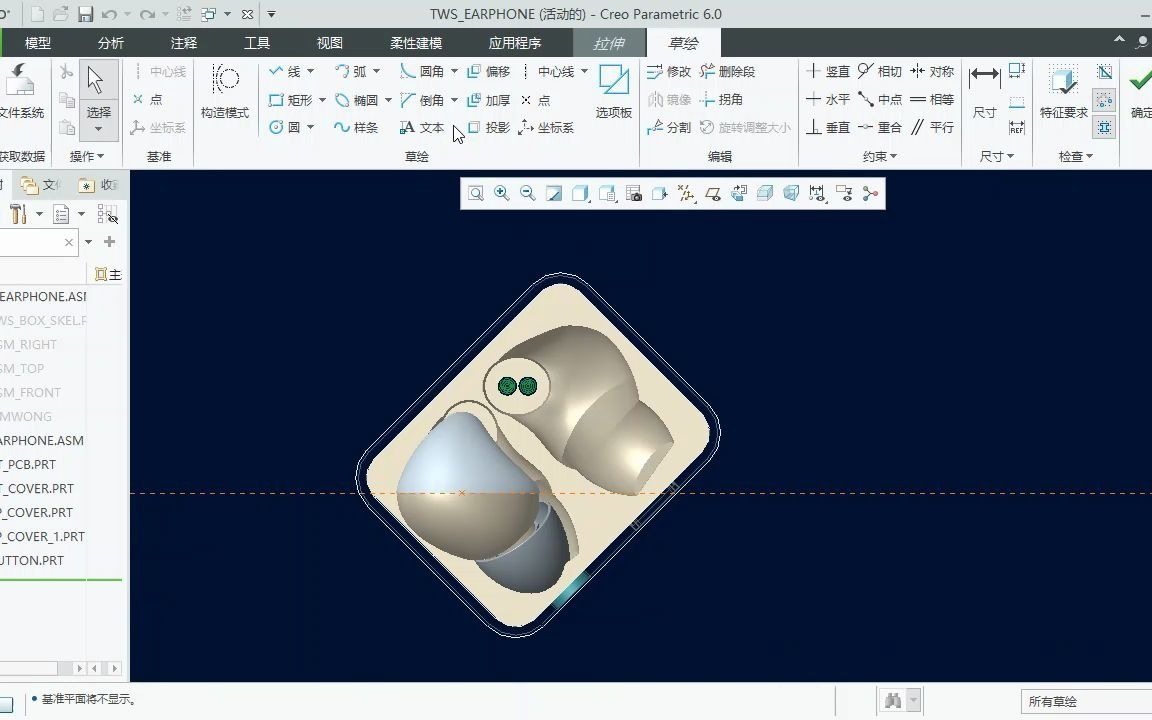The width and height of the screenshot is (1152, 720).
Task: Open the 弧 (Arc) dropdown arrow
Action: [376, 71]
